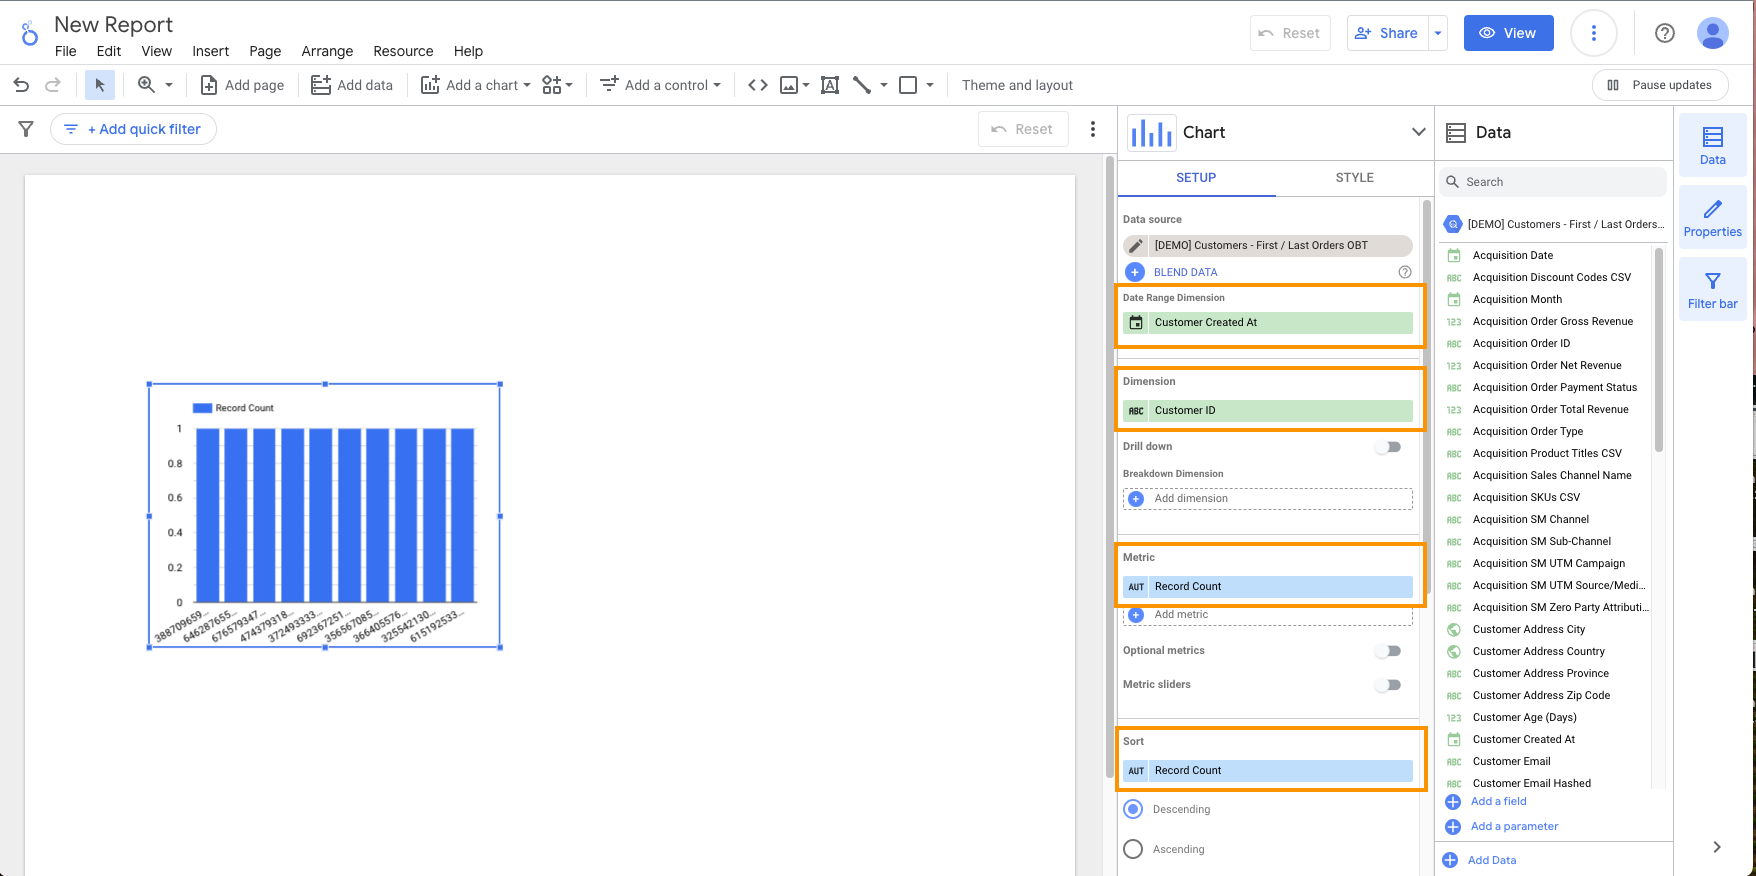Click Add quick filter
This screenshot has height=876, width=1756.
133,129
